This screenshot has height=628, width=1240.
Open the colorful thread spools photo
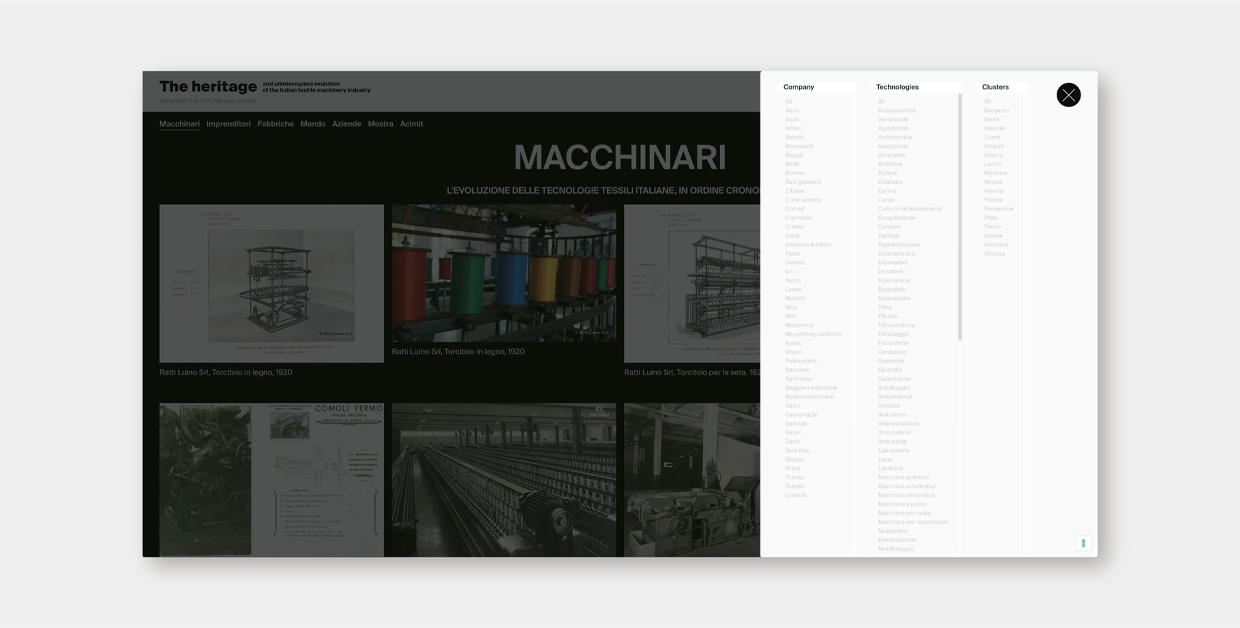(x=504, y=273)
